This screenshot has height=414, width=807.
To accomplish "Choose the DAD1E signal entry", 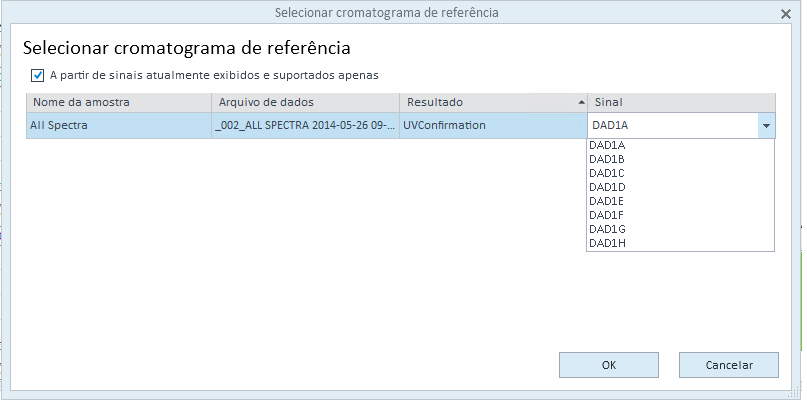I will coord(680,201).
